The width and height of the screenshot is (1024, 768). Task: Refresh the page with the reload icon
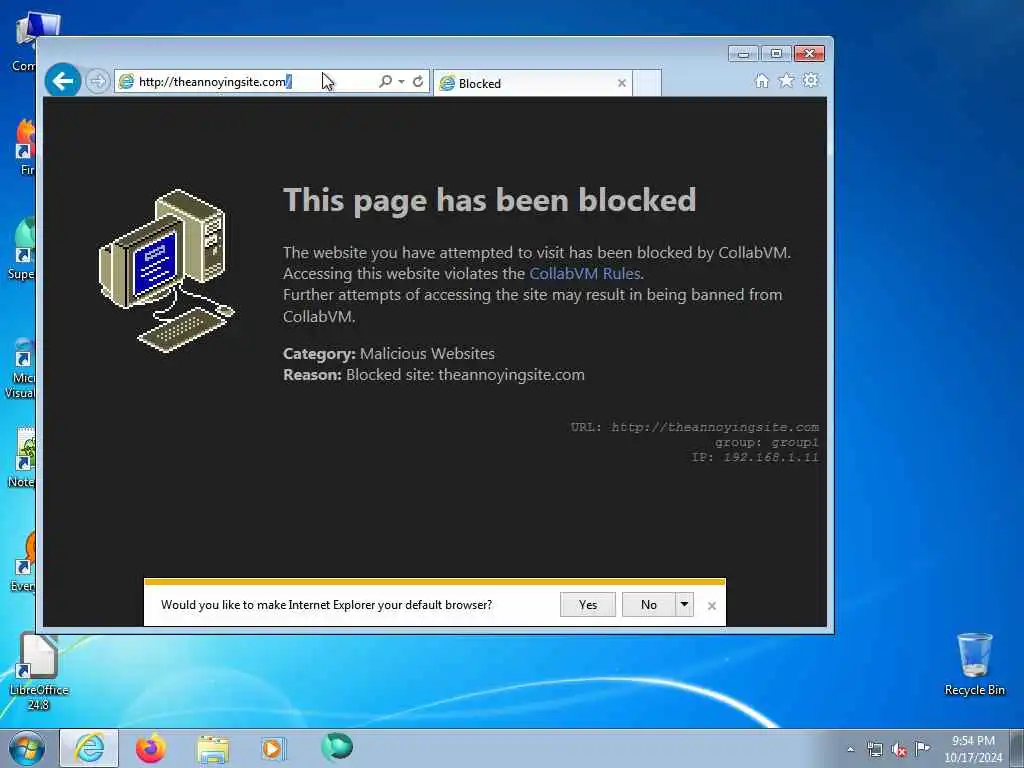pos(418,81)
